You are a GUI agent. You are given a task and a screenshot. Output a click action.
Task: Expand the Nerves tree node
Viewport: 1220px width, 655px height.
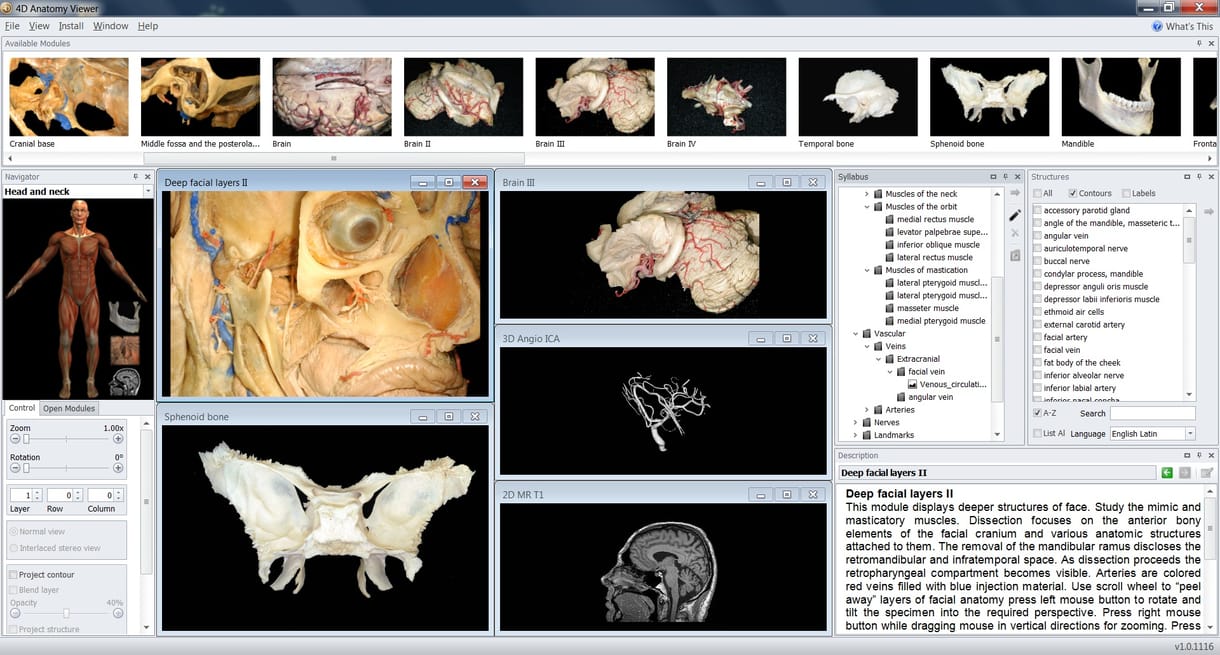[856, 423]
